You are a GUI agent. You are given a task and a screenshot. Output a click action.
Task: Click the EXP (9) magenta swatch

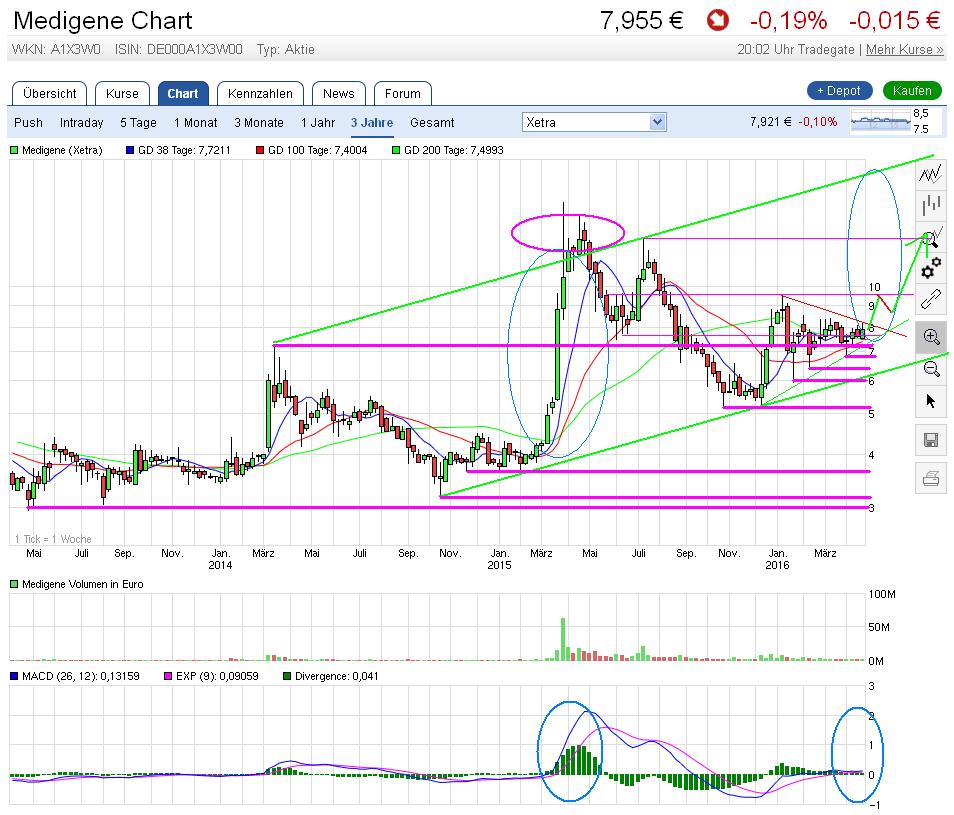pyautogui.click(x=168, y=676)
